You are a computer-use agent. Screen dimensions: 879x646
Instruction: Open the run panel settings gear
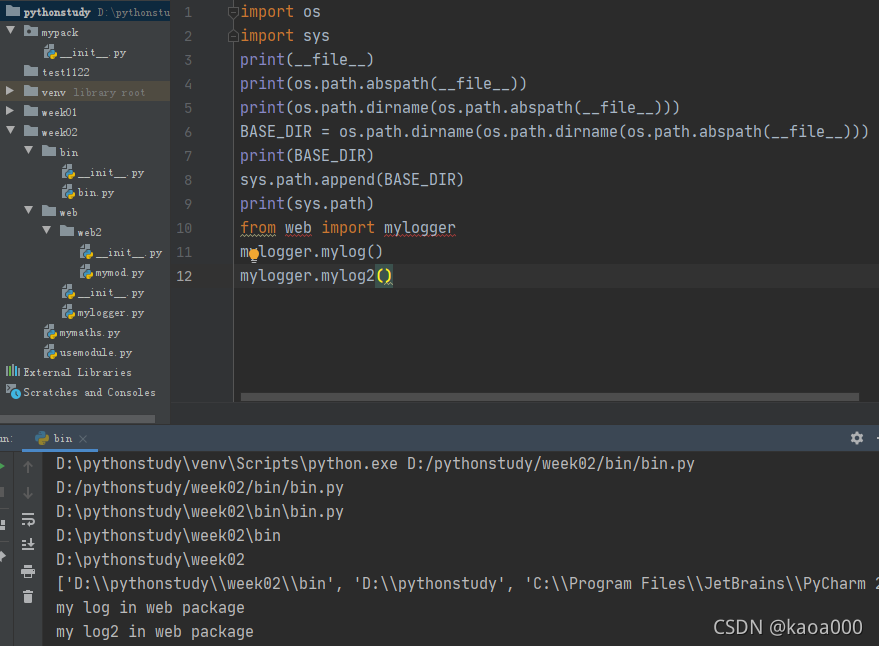856,438
